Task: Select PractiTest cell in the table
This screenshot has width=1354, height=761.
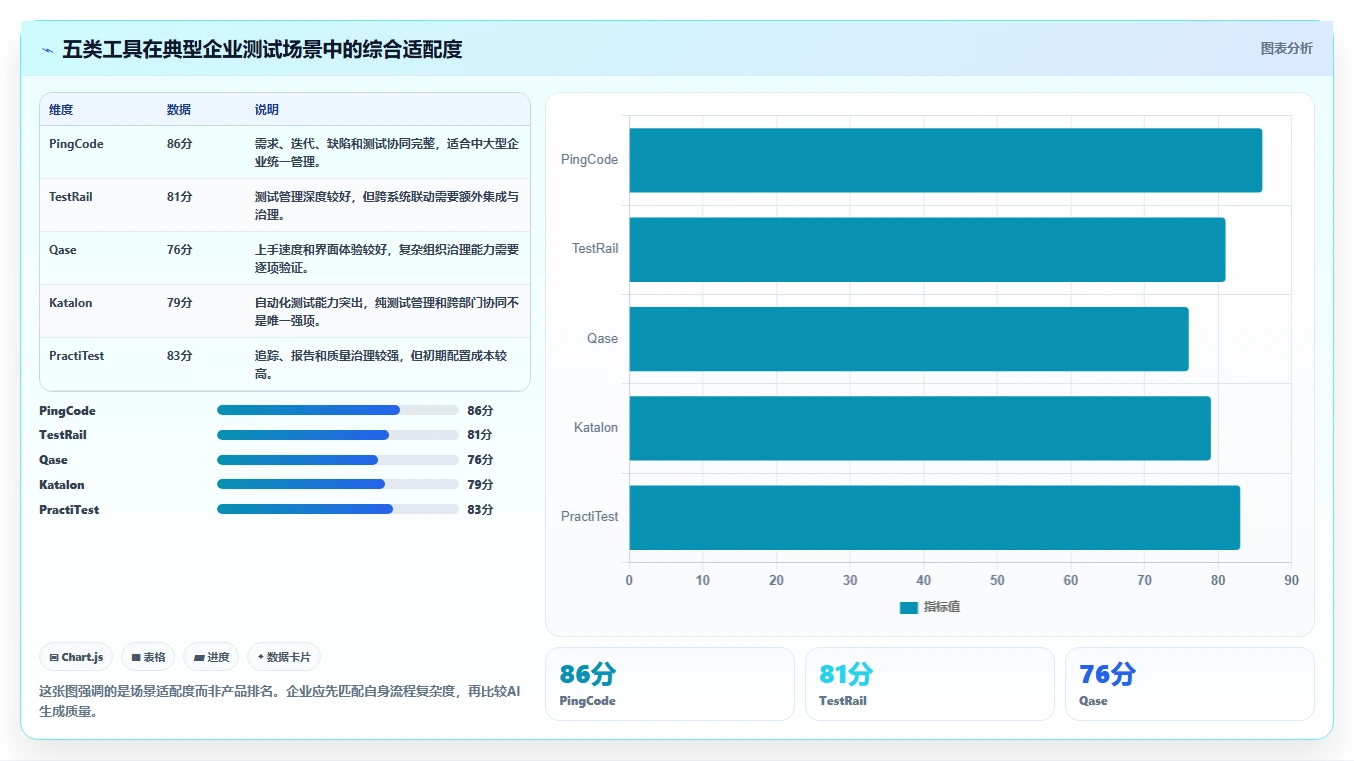Action: click(76, 356)
